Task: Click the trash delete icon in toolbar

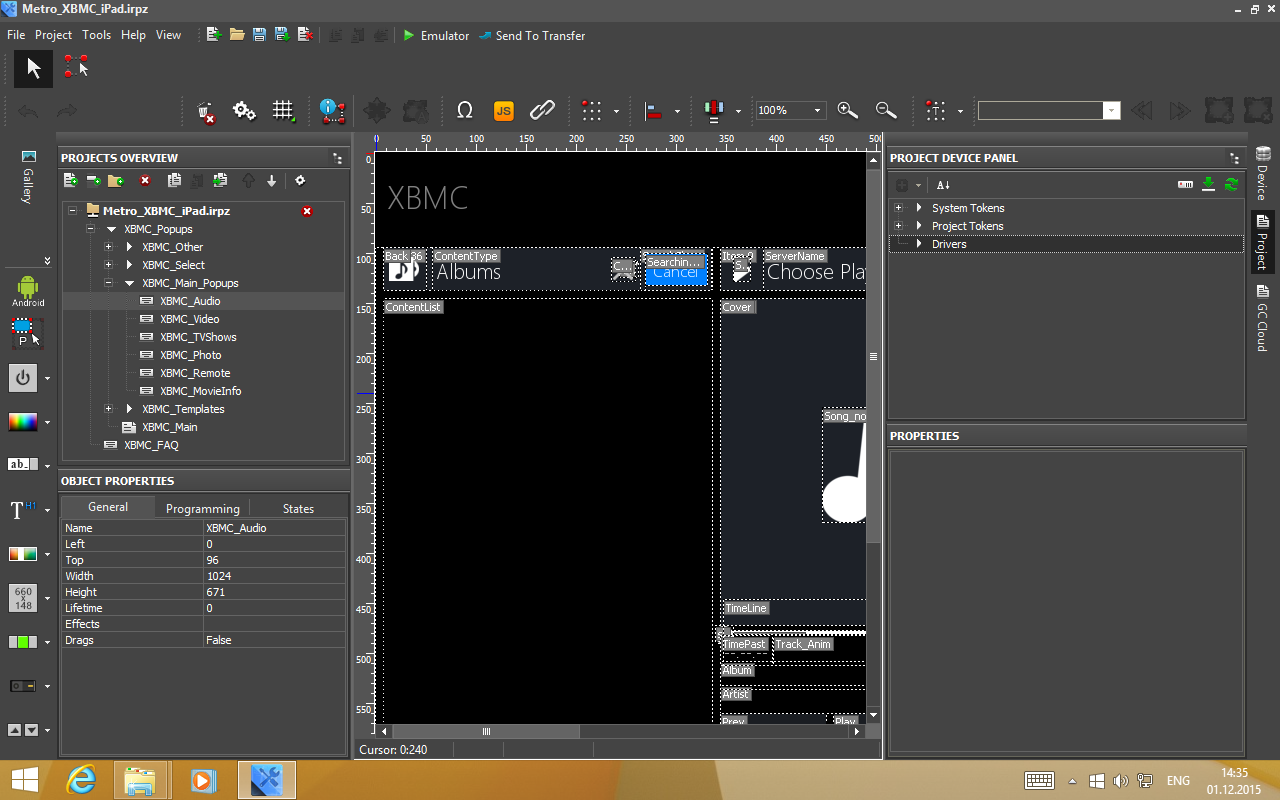Action: (207, 111)
